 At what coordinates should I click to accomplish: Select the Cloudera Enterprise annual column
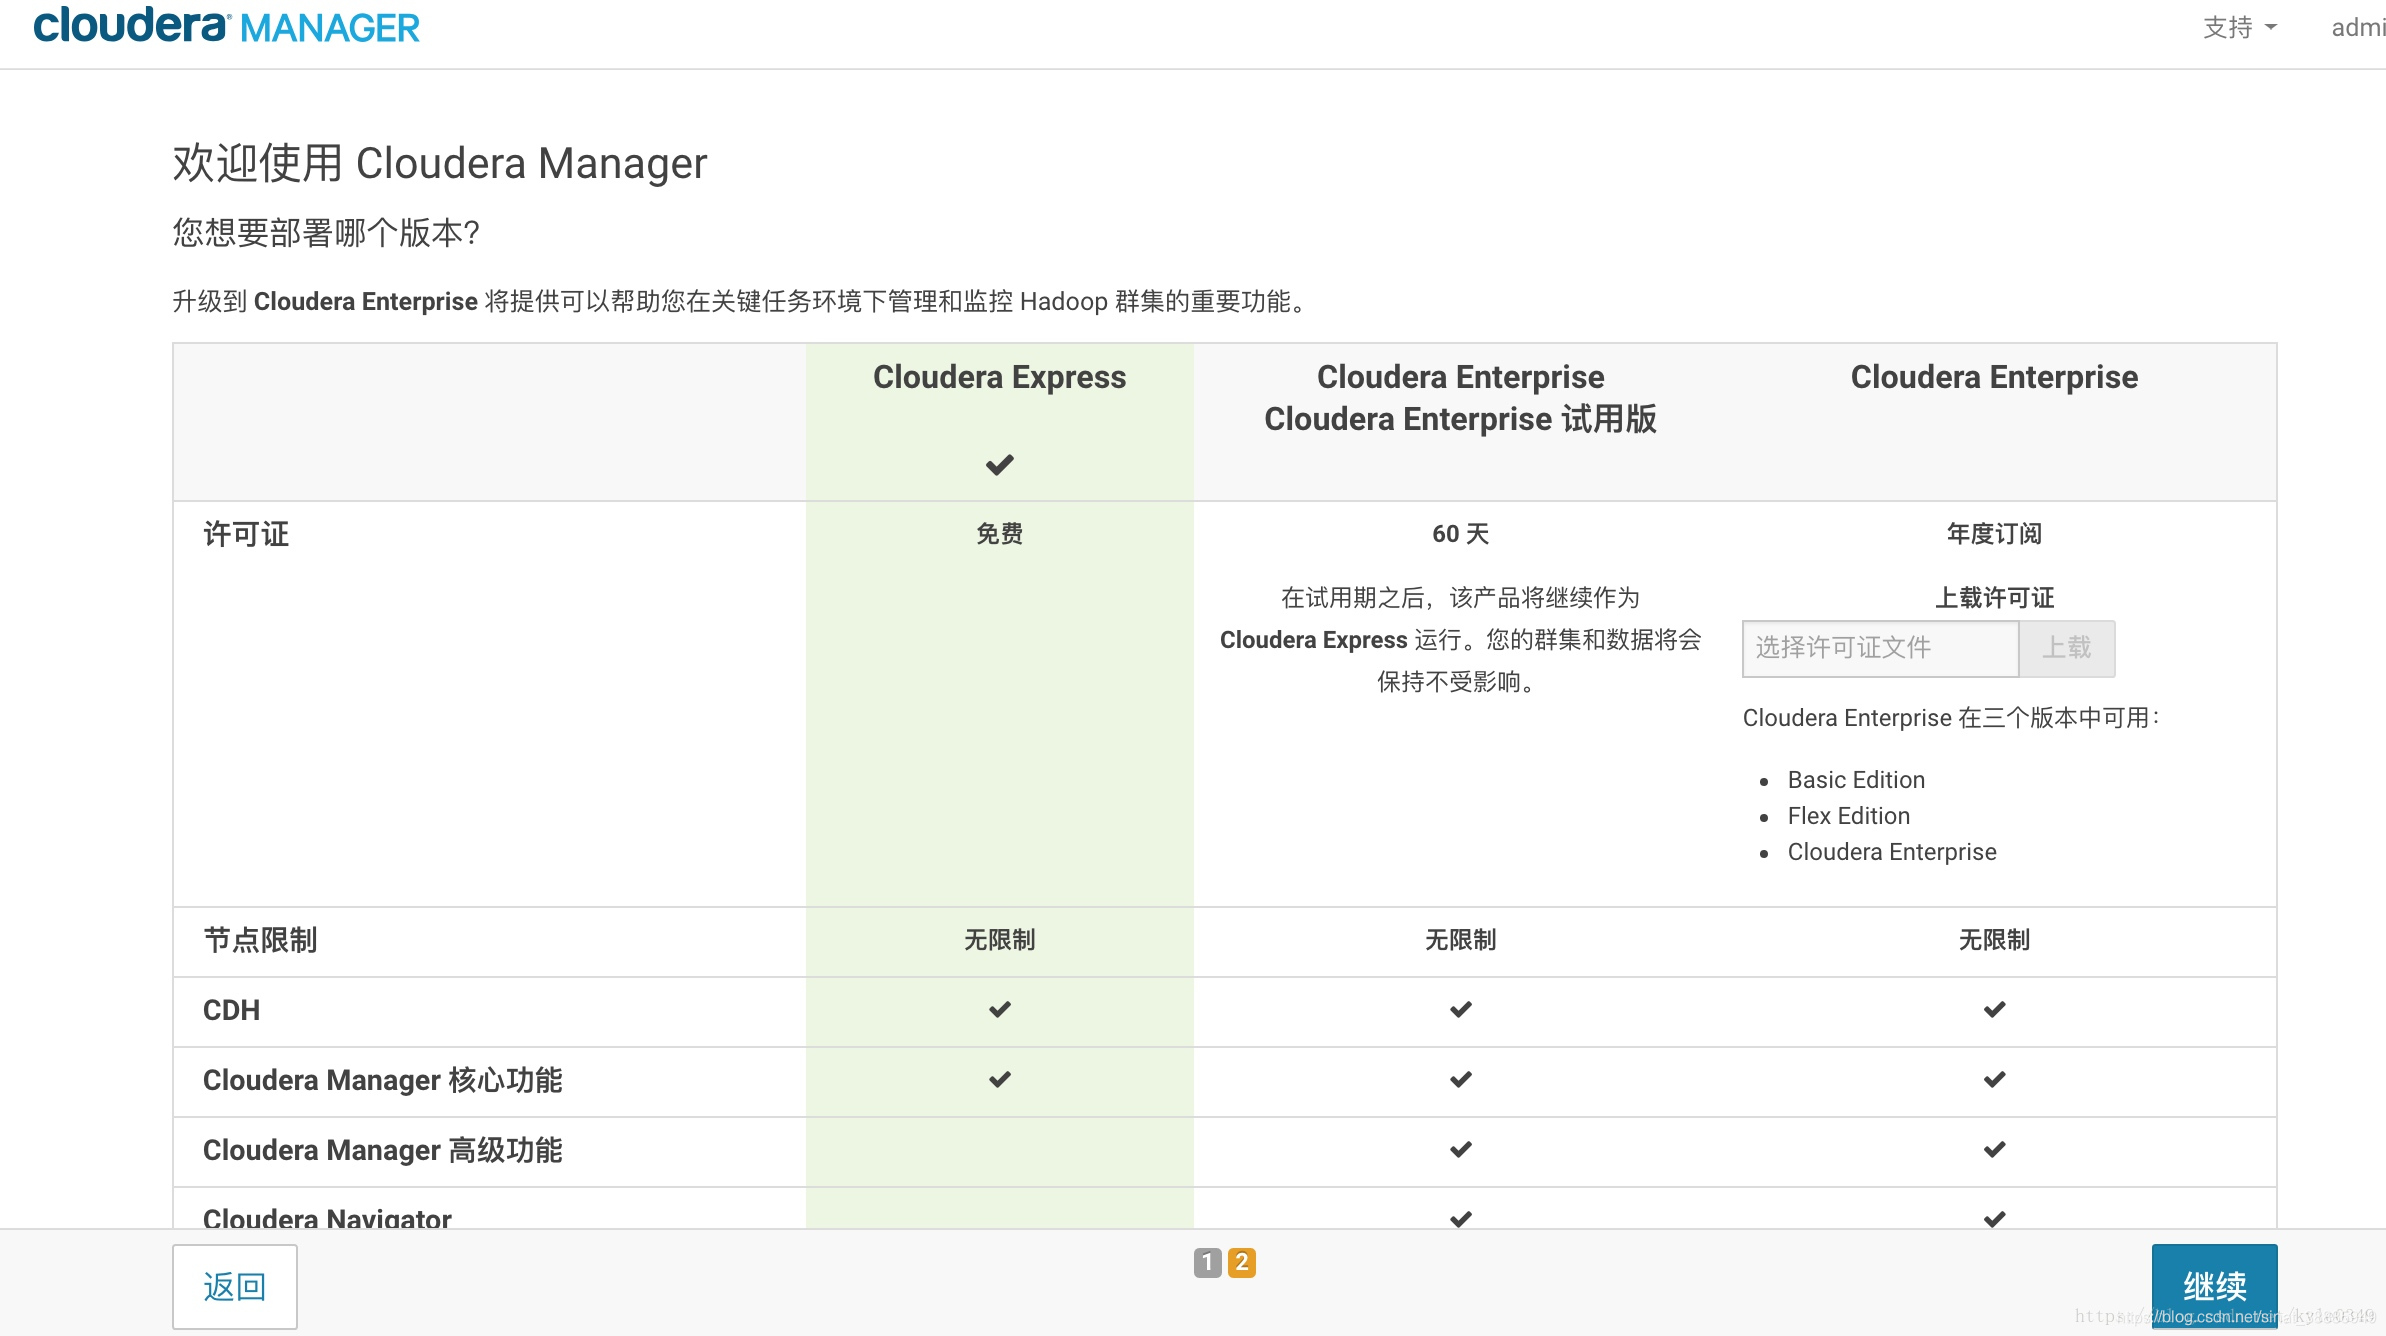coord(1994,377)
